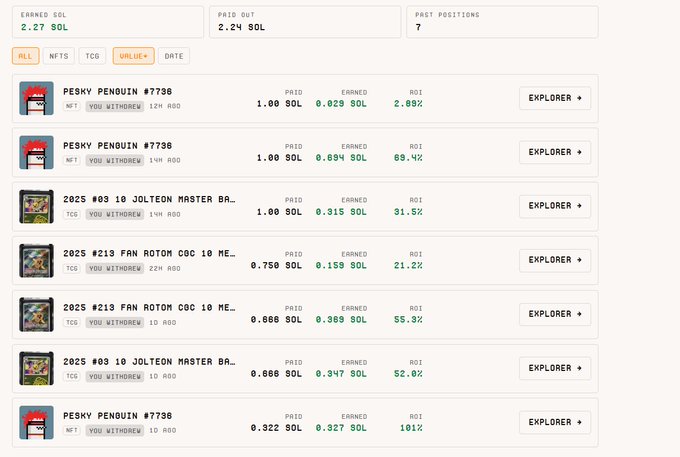Click 'Pesky Penguin #7736' title with 101% ROI
680x457 pixels.
118,416
